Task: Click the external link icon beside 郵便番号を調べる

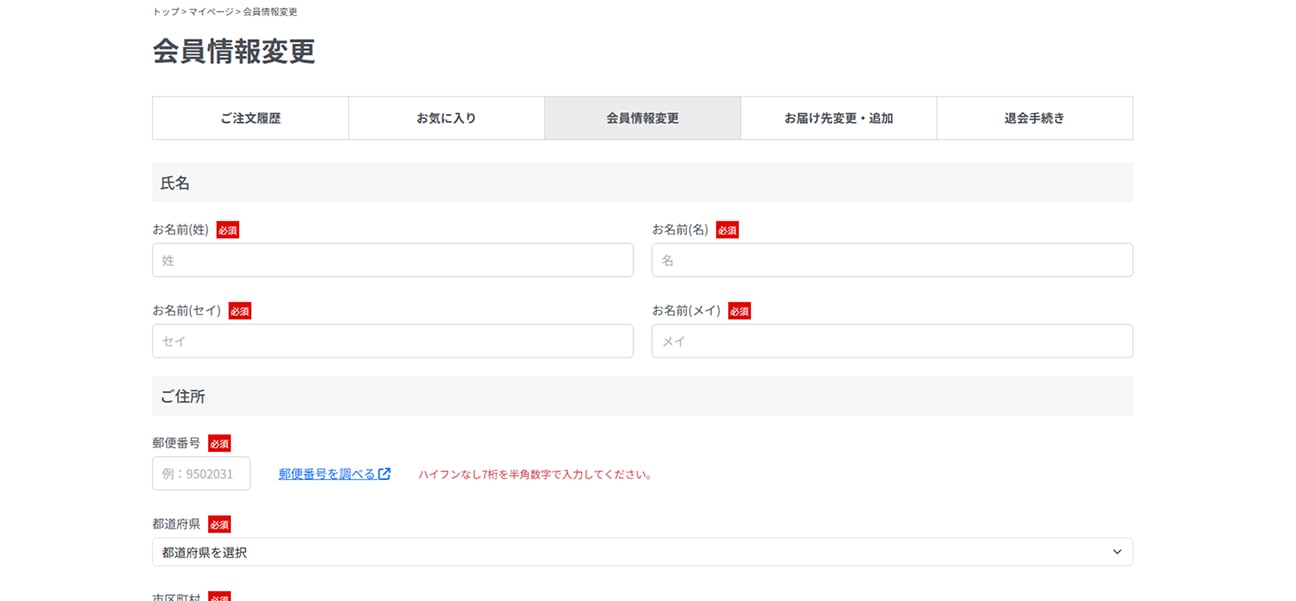Action: [385, 474]
